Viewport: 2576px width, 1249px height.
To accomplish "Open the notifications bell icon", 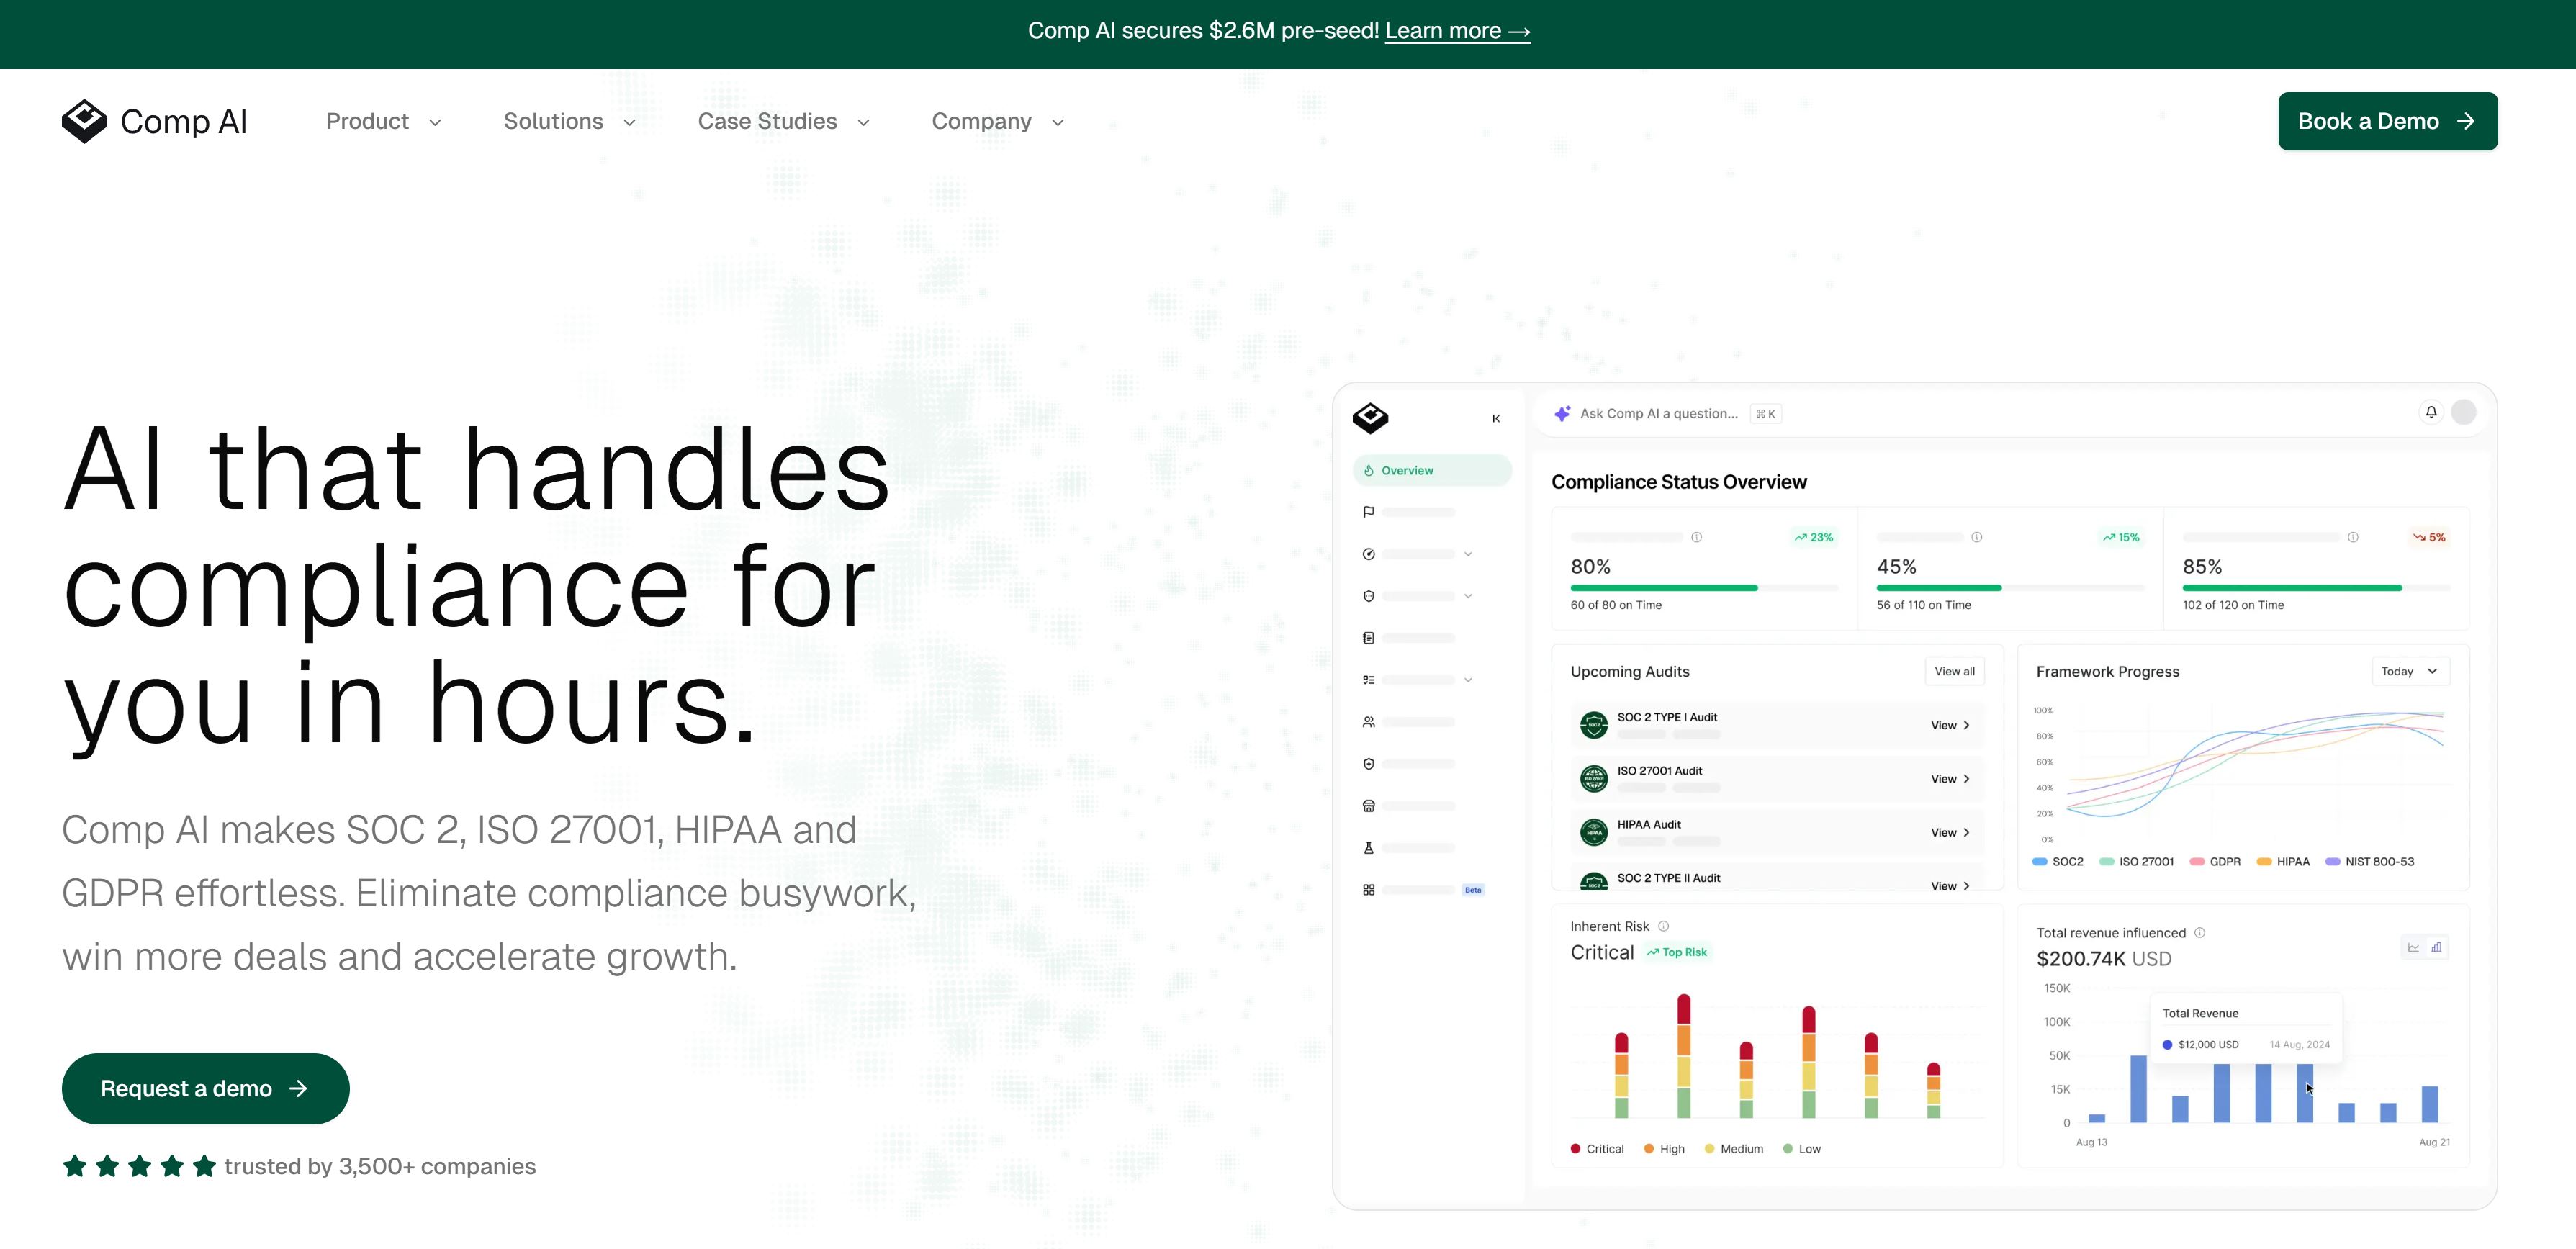I will coord(2431,412).
